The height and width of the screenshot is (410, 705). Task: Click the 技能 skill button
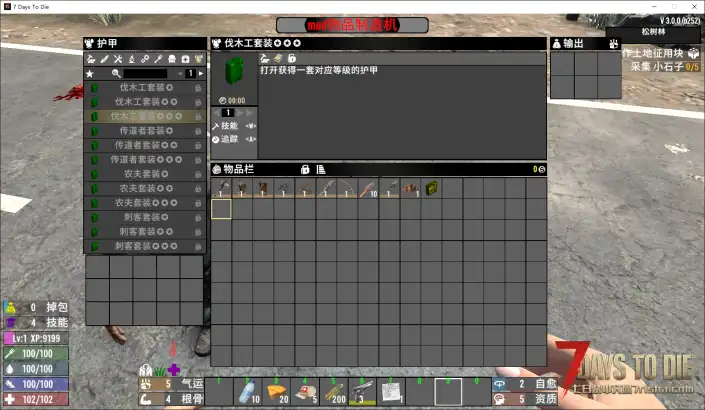[x=234, y=126]
